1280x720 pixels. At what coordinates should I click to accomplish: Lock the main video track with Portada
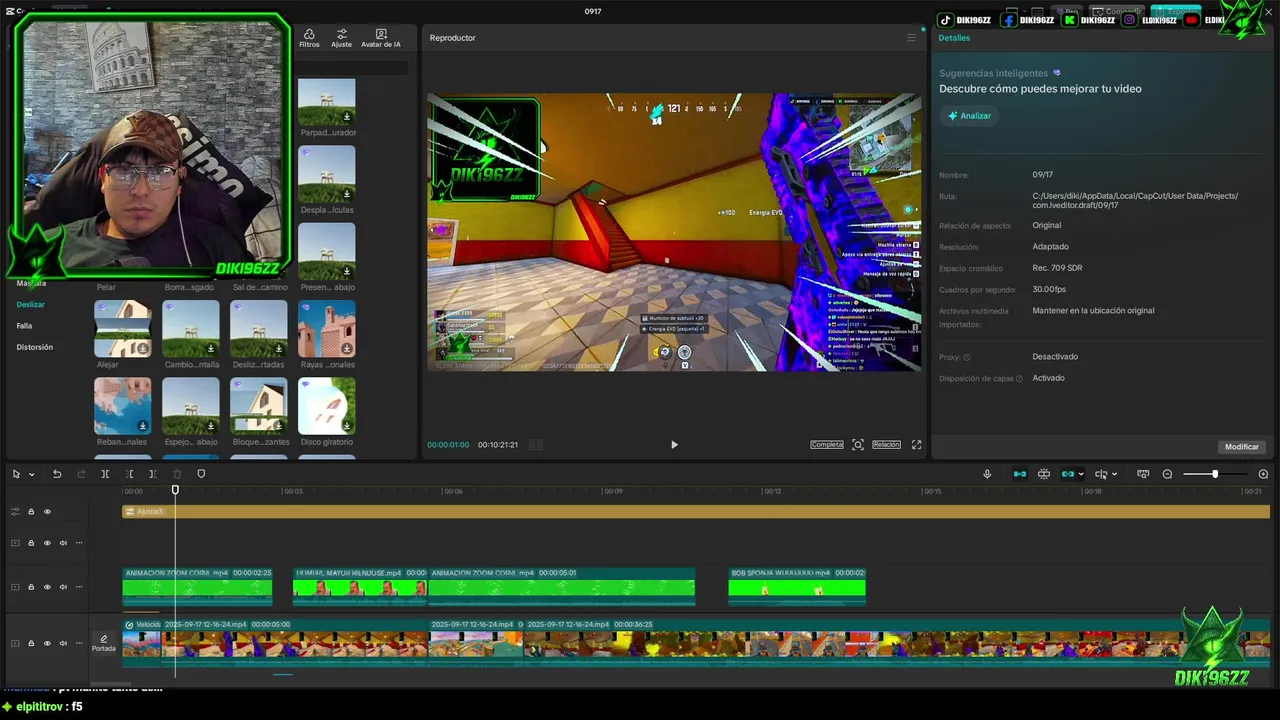click(x=31, y=643)
